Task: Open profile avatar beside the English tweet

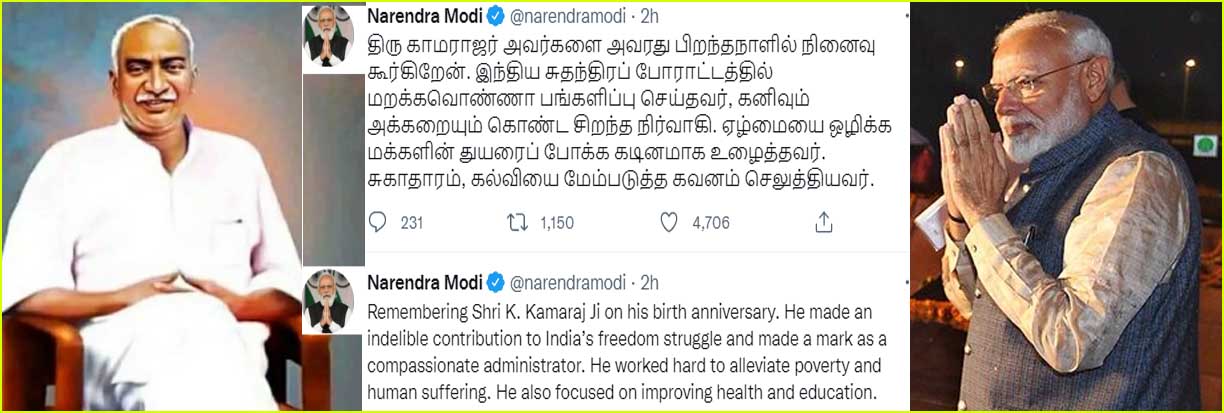Action: click(x=328, y=301)
